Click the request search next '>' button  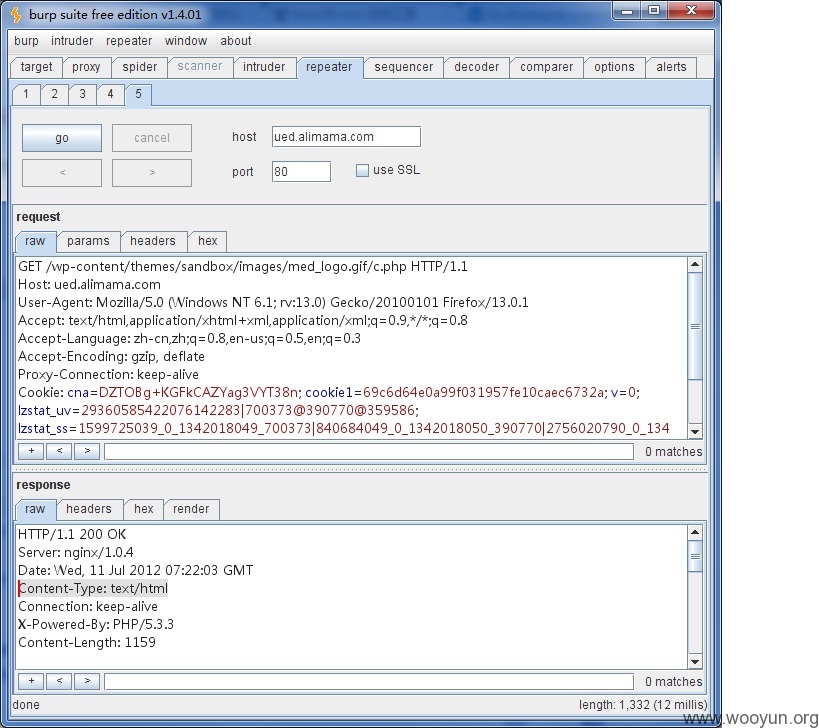(87, 451)
